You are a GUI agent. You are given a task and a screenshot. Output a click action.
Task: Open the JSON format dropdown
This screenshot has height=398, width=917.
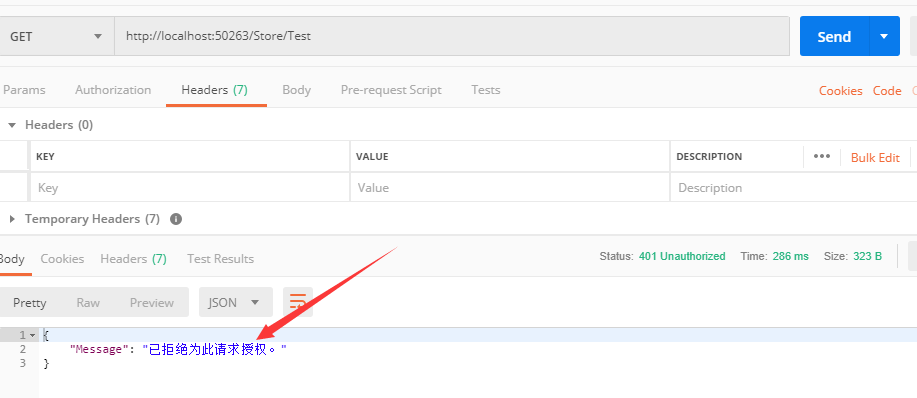[236, 302]
